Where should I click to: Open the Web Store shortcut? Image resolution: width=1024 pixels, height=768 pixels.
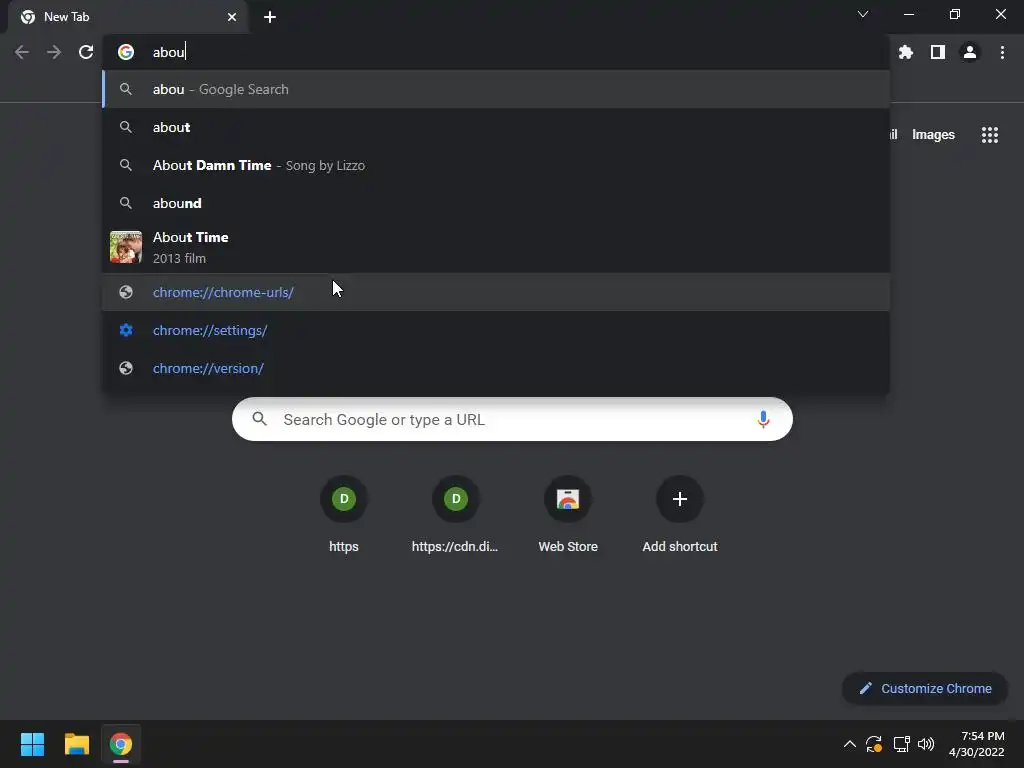568,515
